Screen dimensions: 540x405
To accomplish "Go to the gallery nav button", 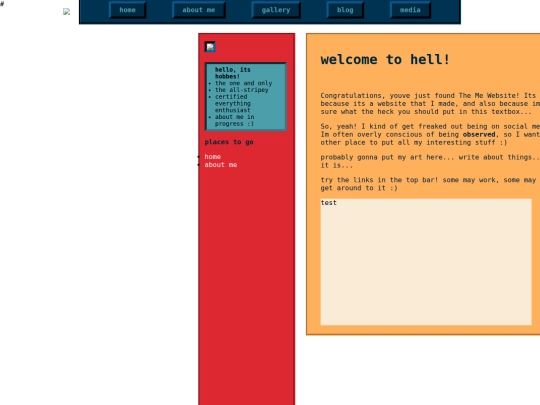I will pos(276,10).
